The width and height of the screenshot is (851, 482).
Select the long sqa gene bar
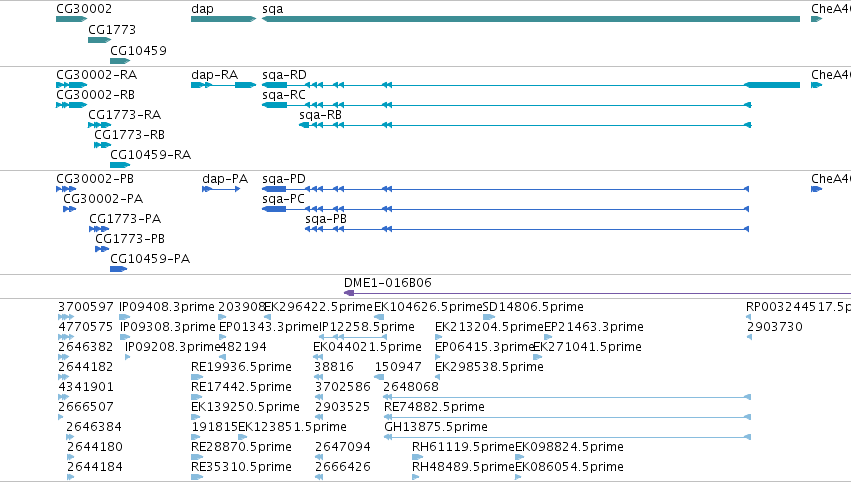pyautogui.click(x=531, y=19)
